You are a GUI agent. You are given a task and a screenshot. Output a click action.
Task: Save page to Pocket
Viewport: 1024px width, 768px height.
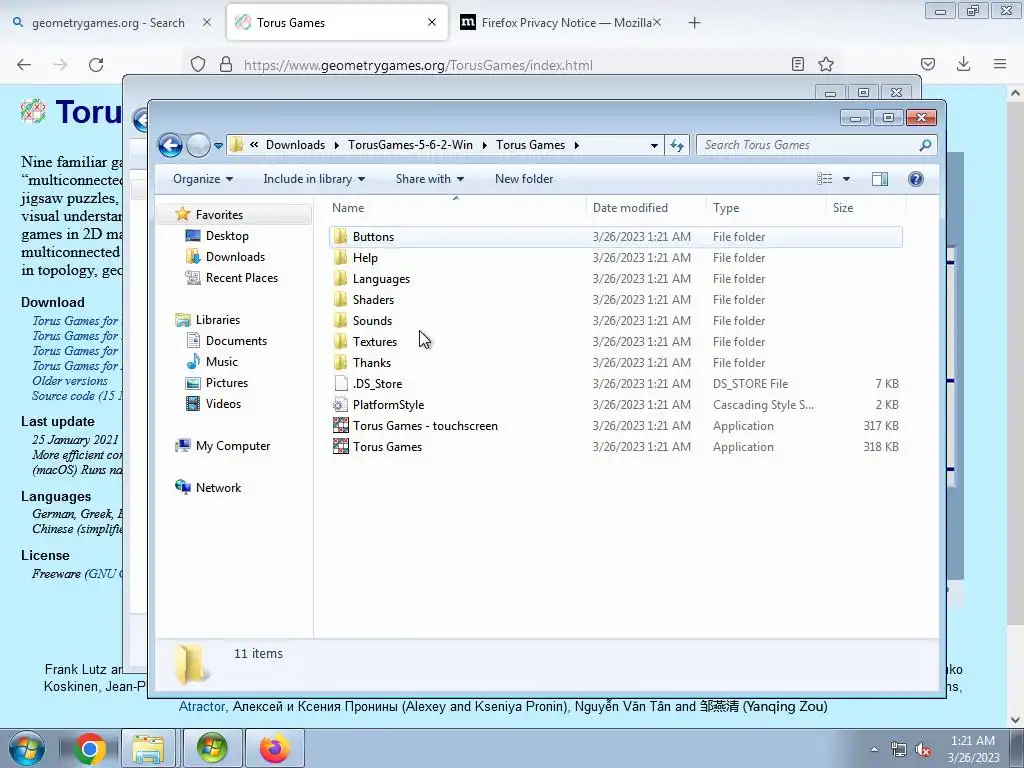click(927, 64)
